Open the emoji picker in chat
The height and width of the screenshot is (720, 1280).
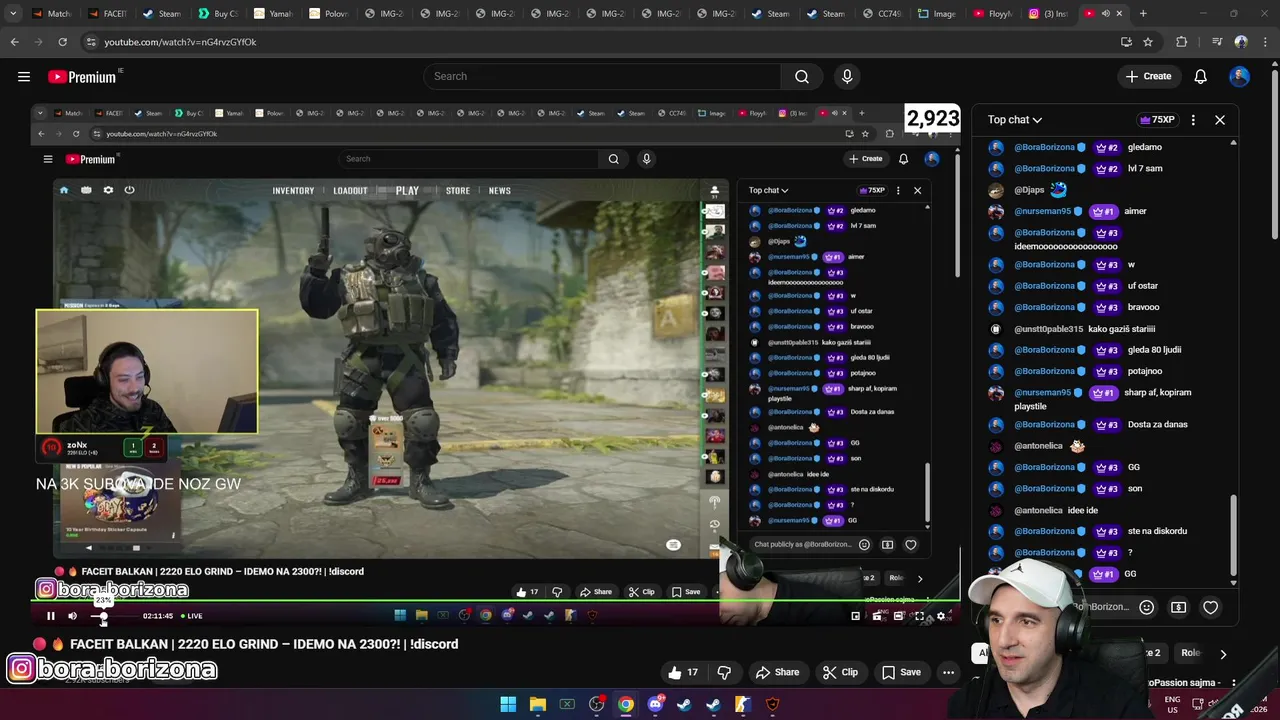click(x=1147, y=607)
